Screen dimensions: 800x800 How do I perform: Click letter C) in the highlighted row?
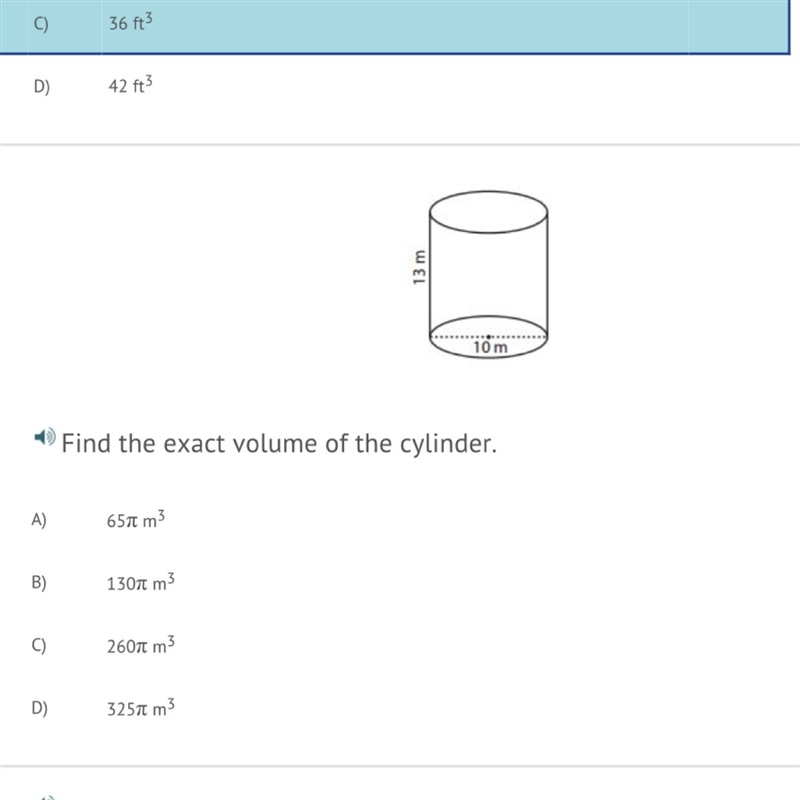(x=41, y=24)
